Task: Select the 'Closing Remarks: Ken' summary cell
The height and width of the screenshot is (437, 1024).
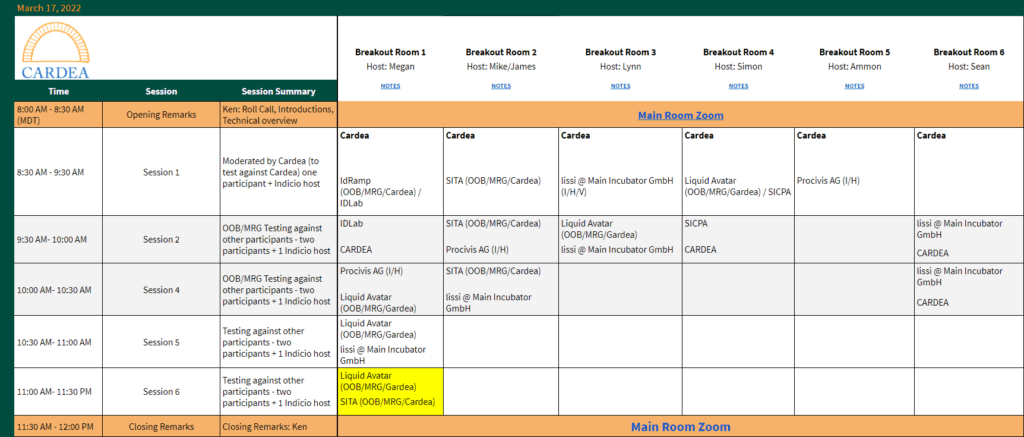Action: (x=278, y=427)
